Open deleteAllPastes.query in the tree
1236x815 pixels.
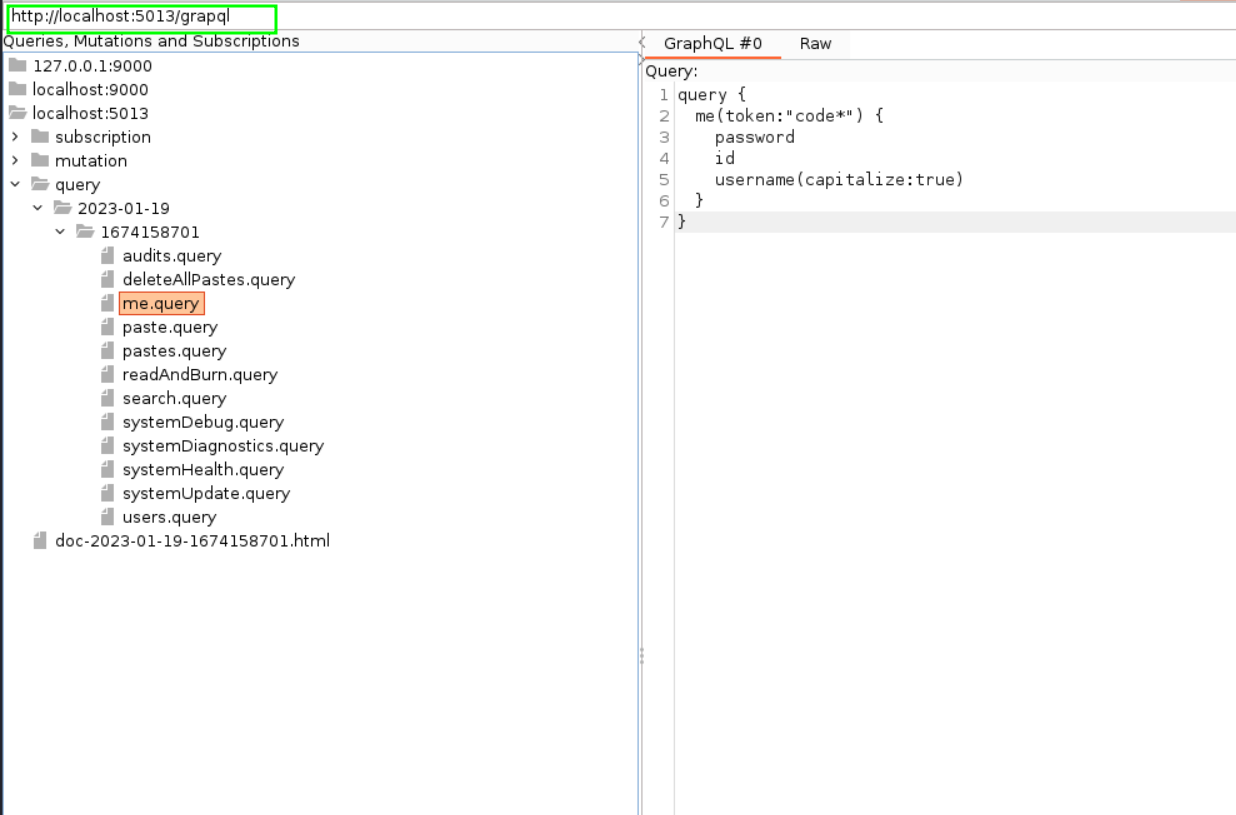208,280
